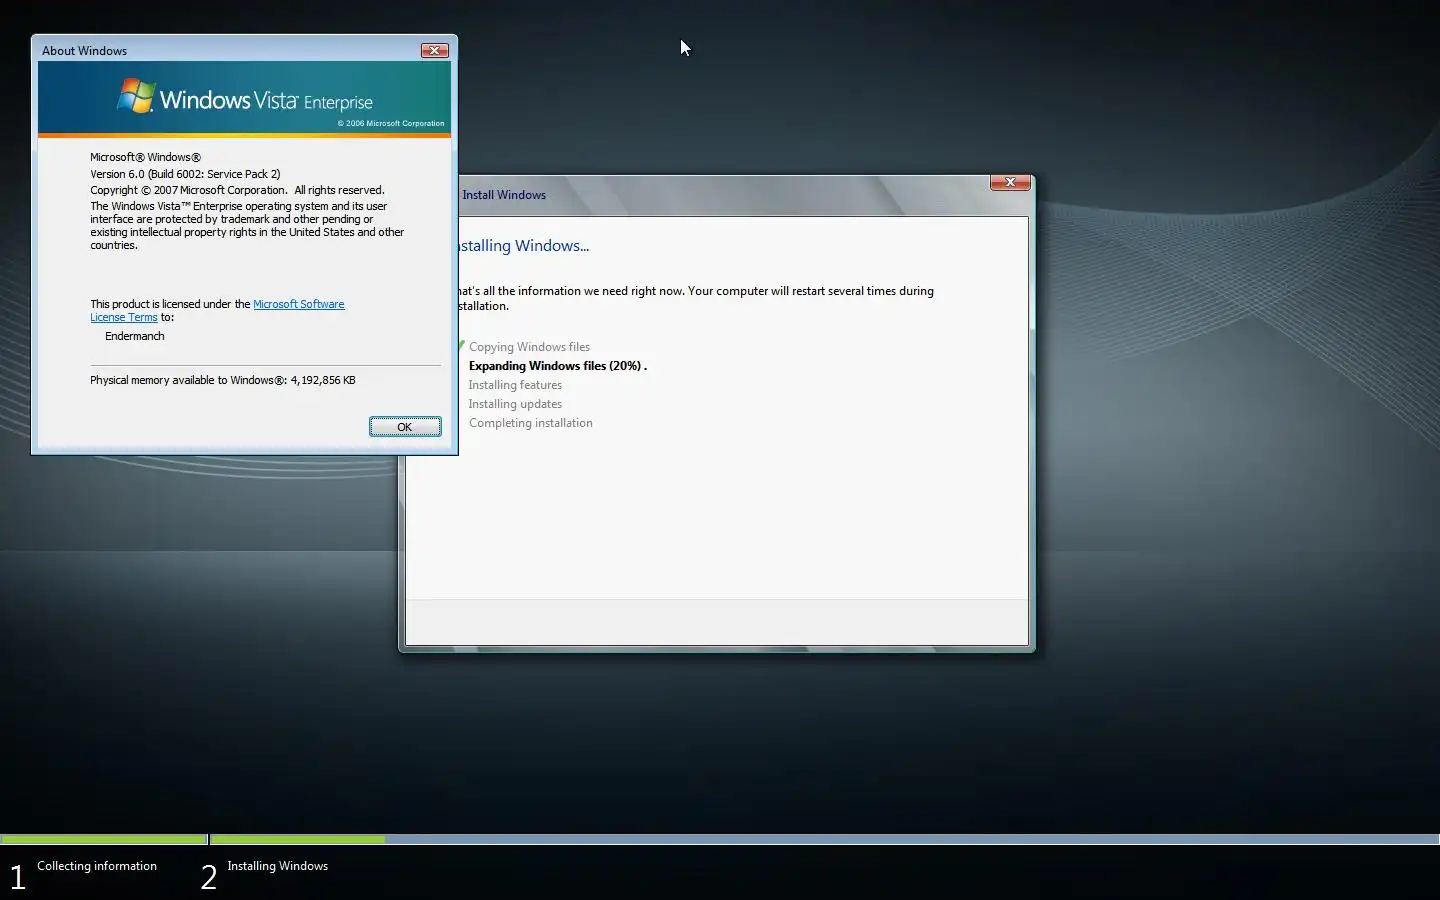Click the Install Windows title bar text
The image size is (1440, 900).
tap(504, 195)
